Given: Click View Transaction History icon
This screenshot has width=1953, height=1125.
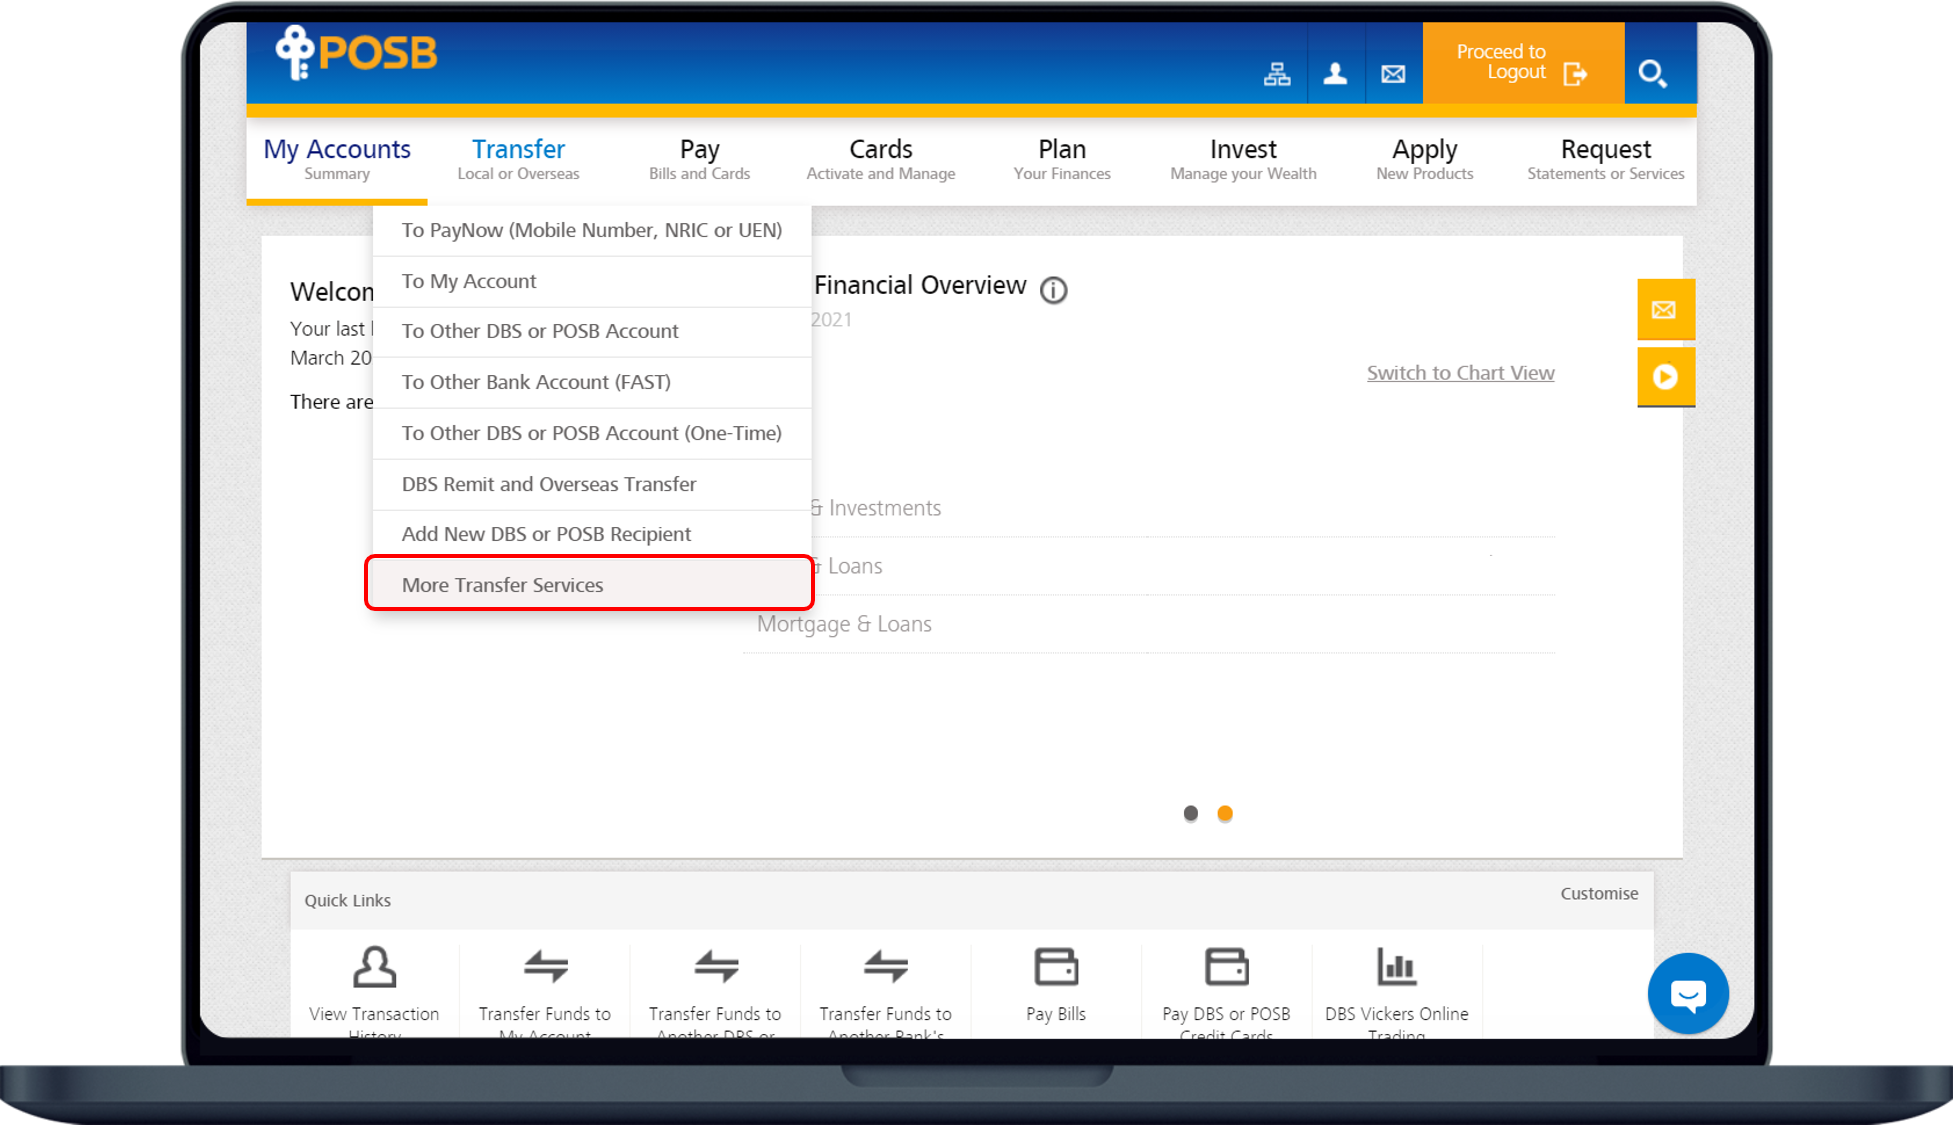Looking at the screenshot, I should pos(374,967).
